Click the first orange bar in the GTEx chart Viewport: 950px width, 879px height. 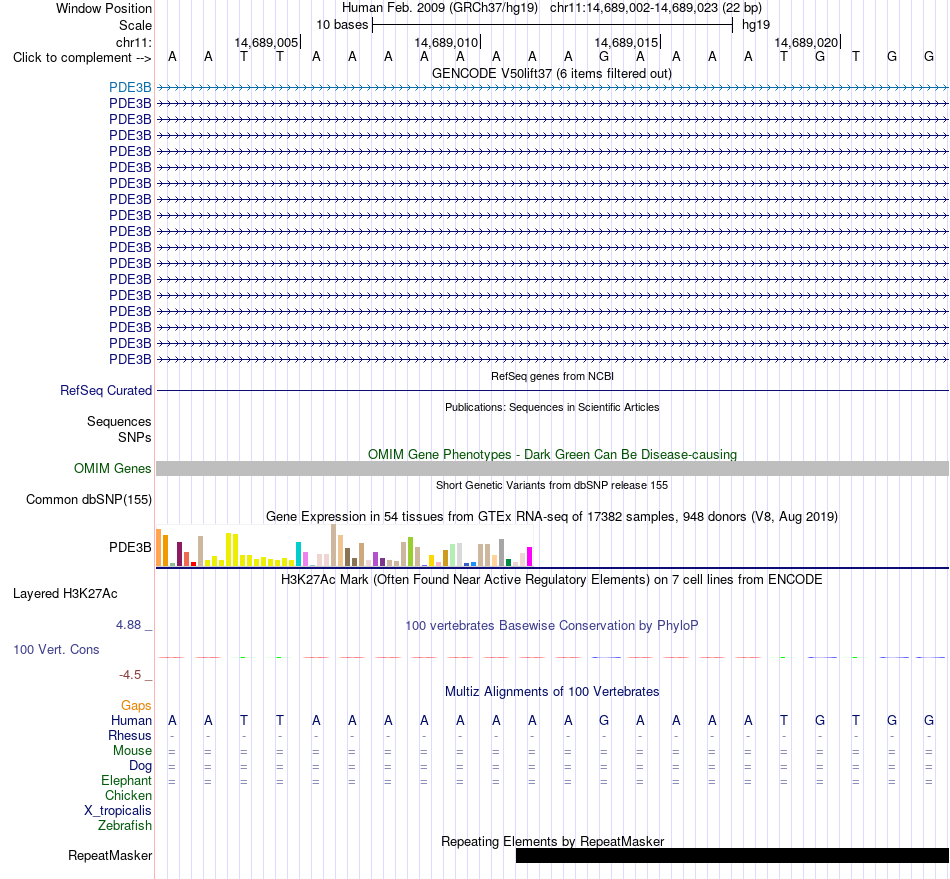pos(159,548)
